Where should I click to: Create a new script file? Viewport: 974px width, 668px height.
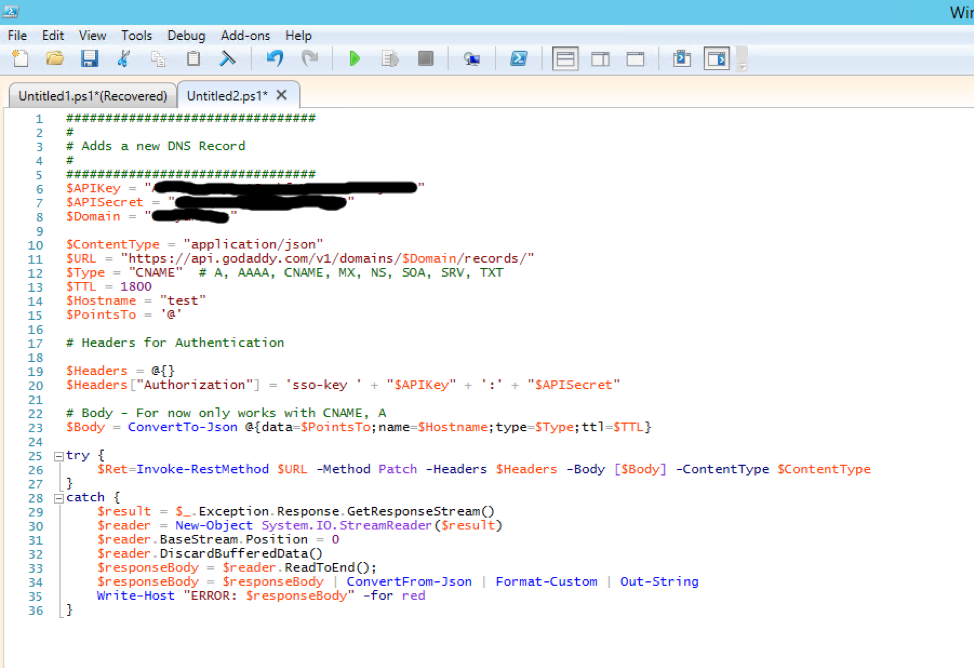20,59
